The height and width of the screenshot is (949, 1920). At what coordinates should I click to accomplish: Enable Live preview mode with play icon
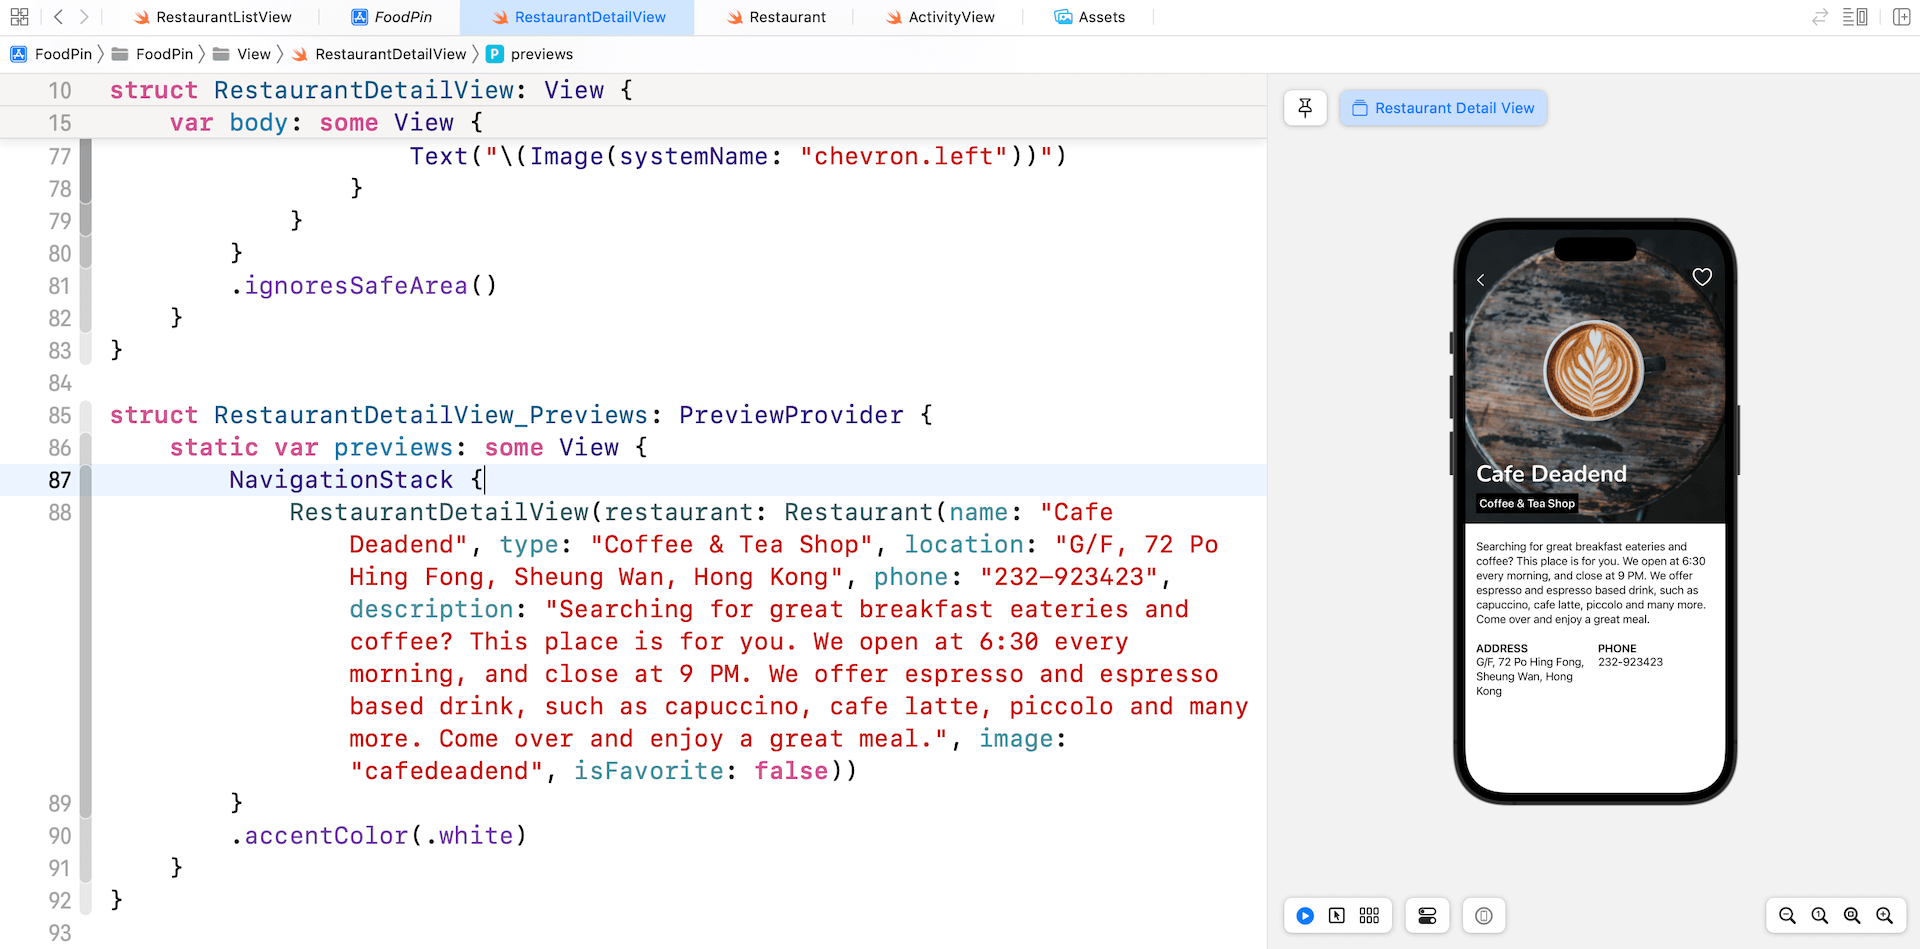(1305, 916)
